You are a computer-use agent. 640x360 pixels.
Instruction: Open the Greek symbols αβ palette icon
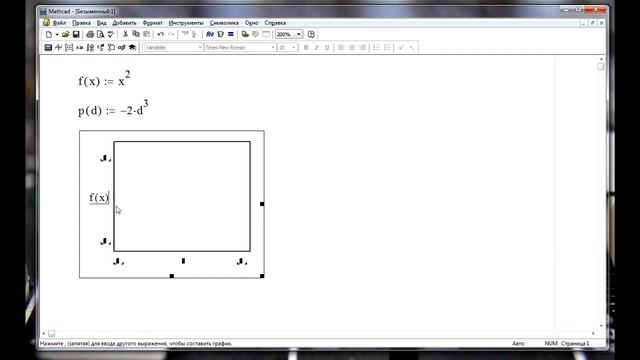(122, 48)
